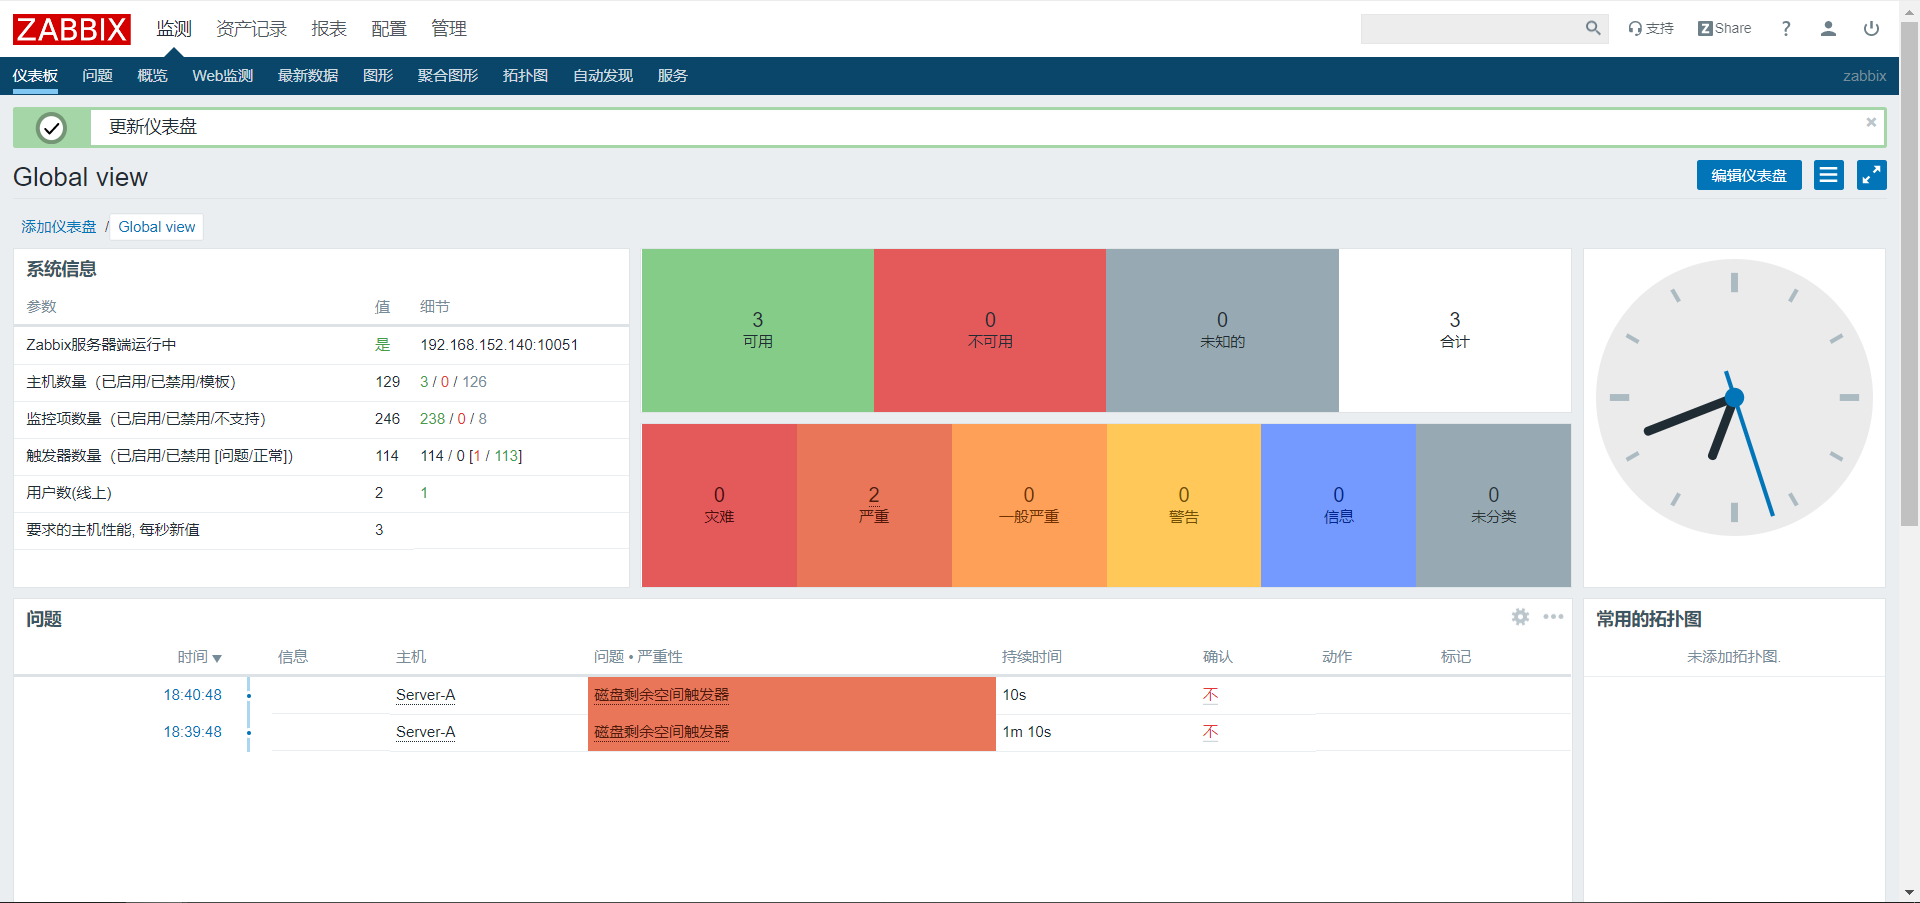
Task: Open the 问题 widget three-dots menu
Action: point(1553,617)
